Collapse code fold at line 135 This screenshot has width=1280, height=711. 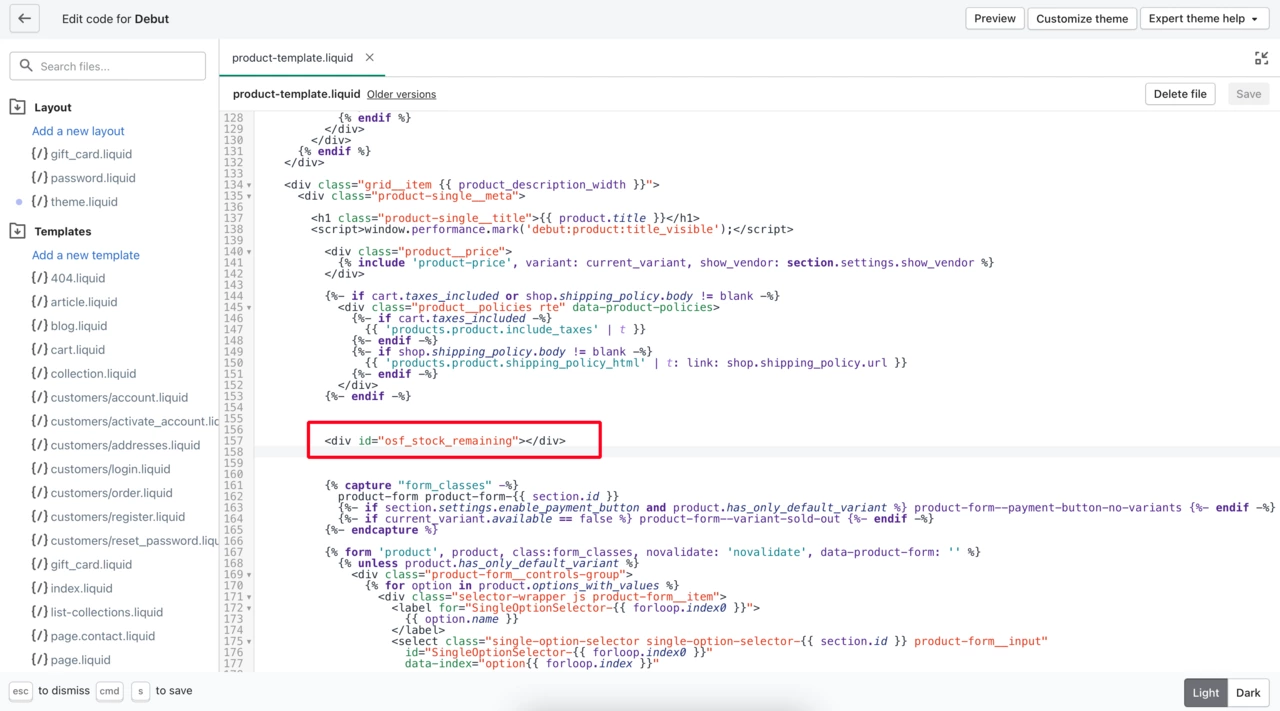coord(249,196)
